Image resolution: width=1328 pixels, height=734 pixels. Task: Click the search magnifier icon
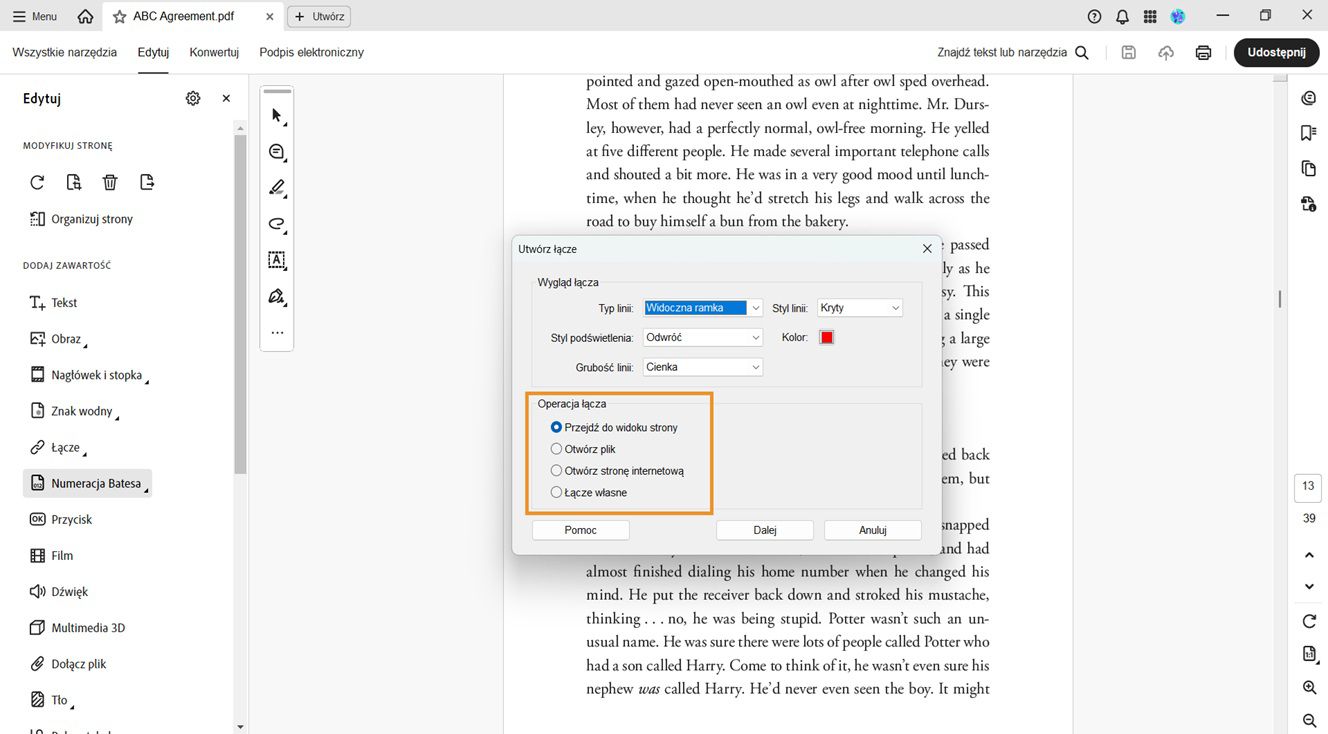[x=1082, y=52]
